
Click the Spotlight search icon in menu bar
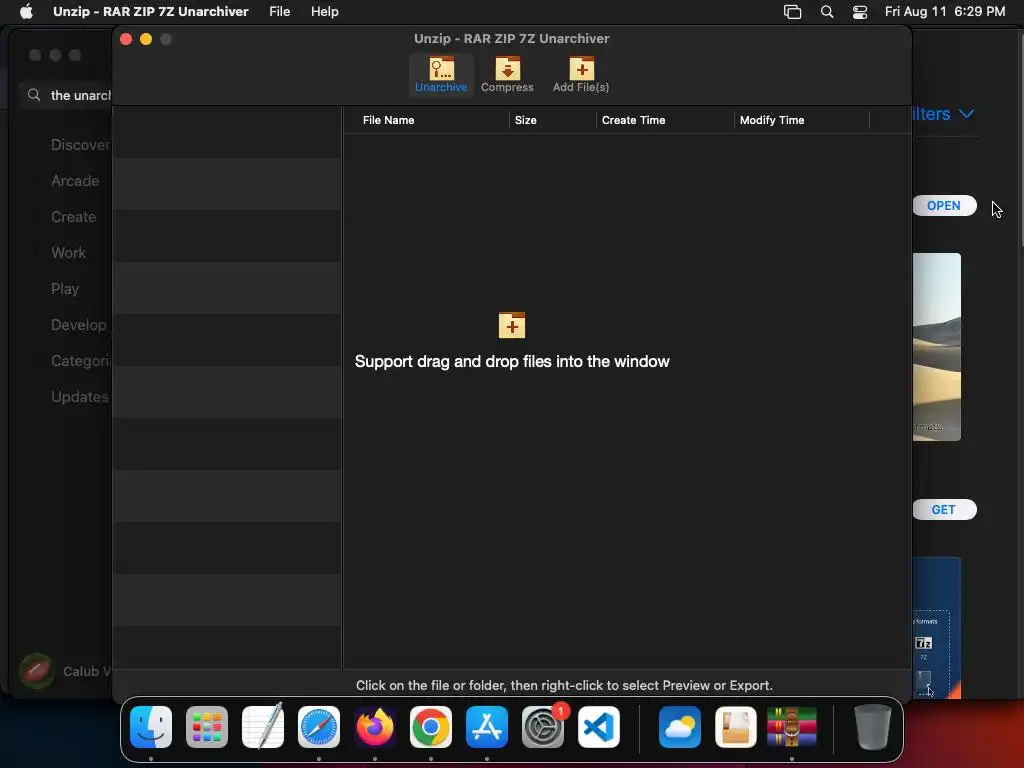click(827, 12)
